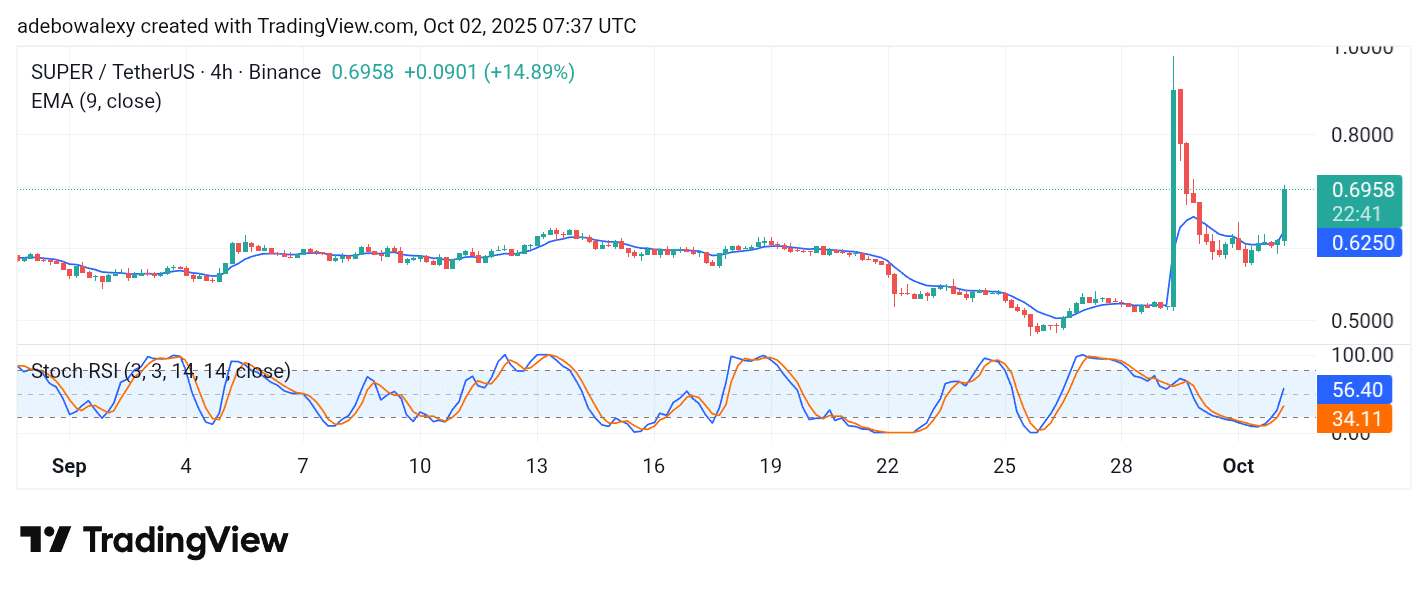Screen dimensions: 1428x591
Task: Click the Oct label on time axis
Action: [x=1238, y=467]
